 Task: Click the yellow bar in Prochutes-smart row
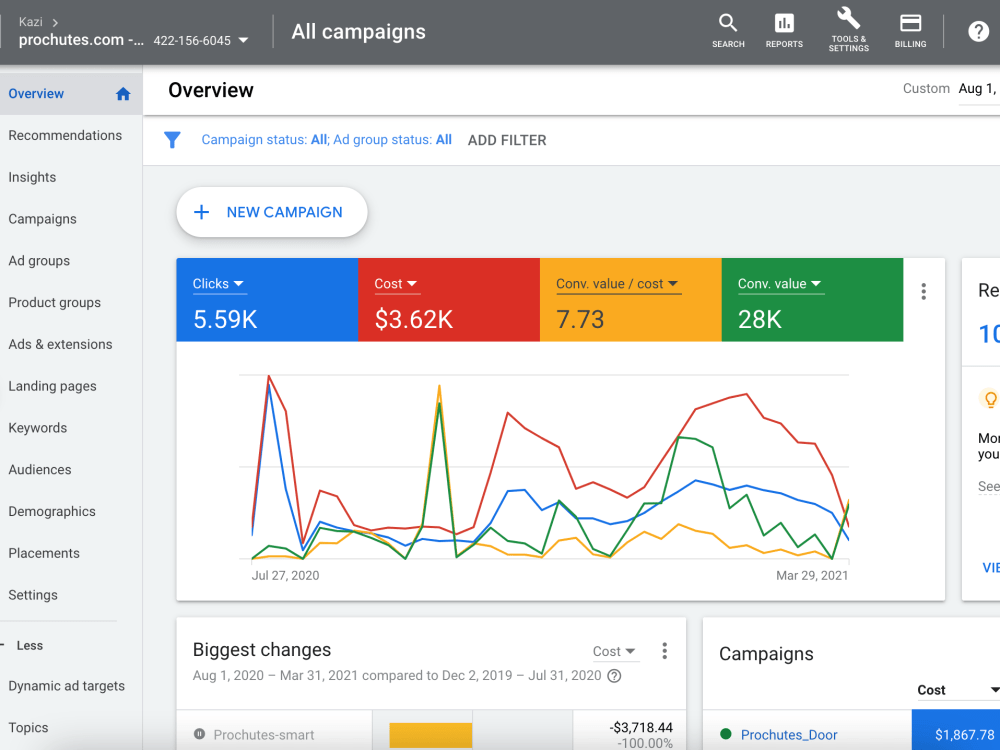tap(430, 735)
